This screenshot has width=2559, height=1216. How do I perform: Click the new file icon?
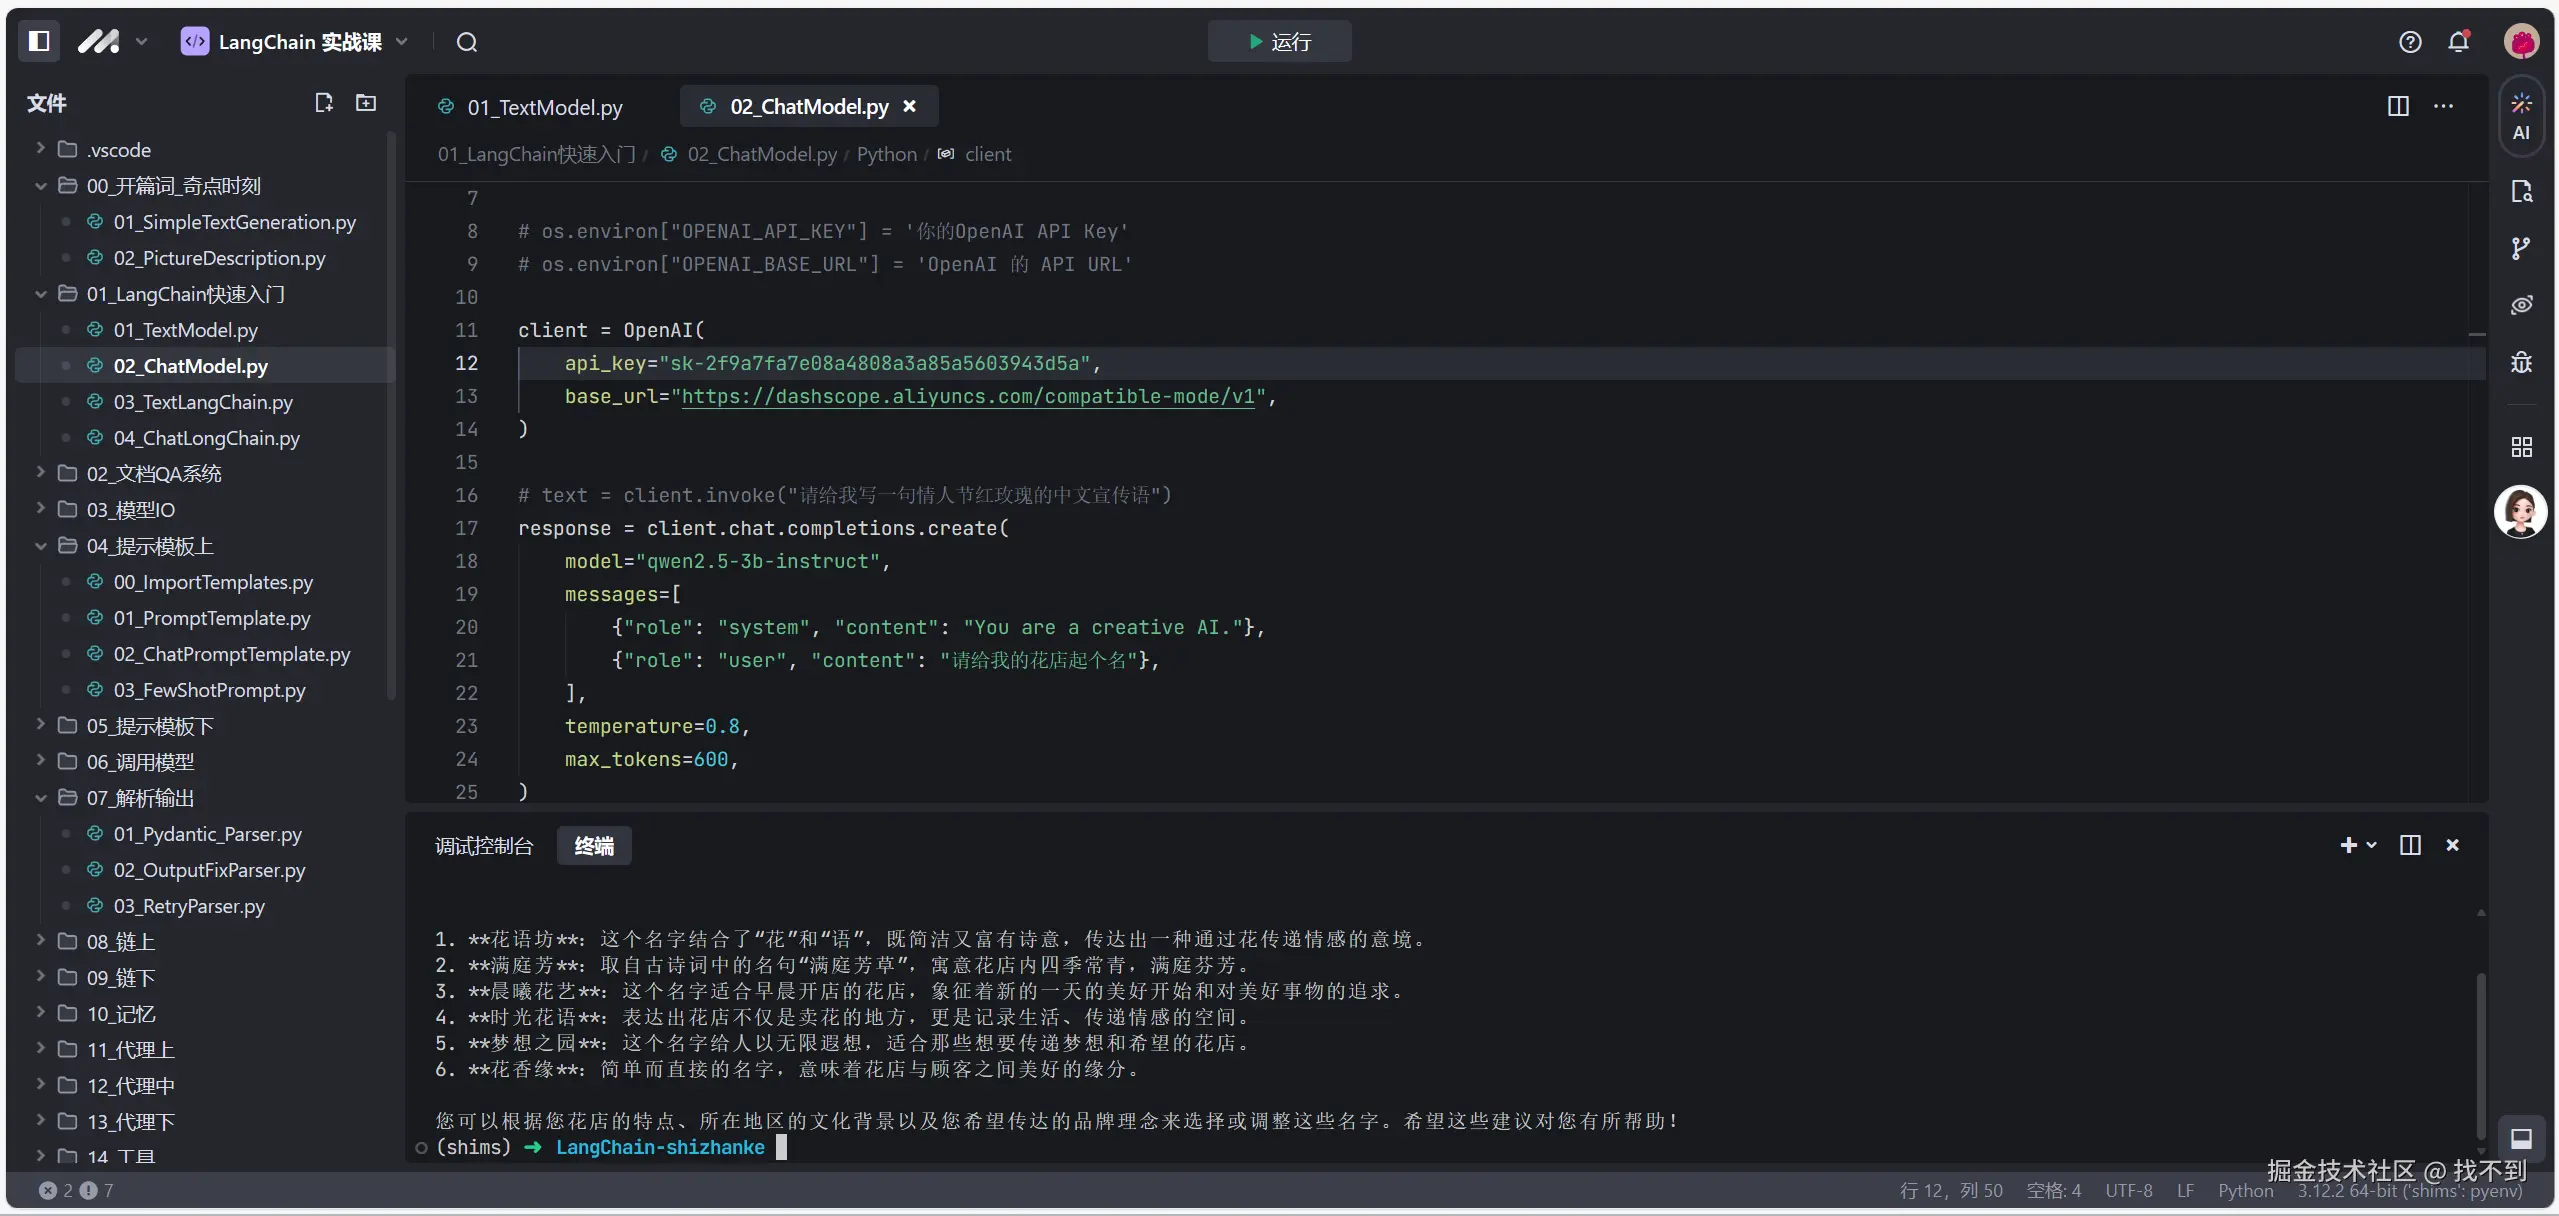[x=323, y=103]
